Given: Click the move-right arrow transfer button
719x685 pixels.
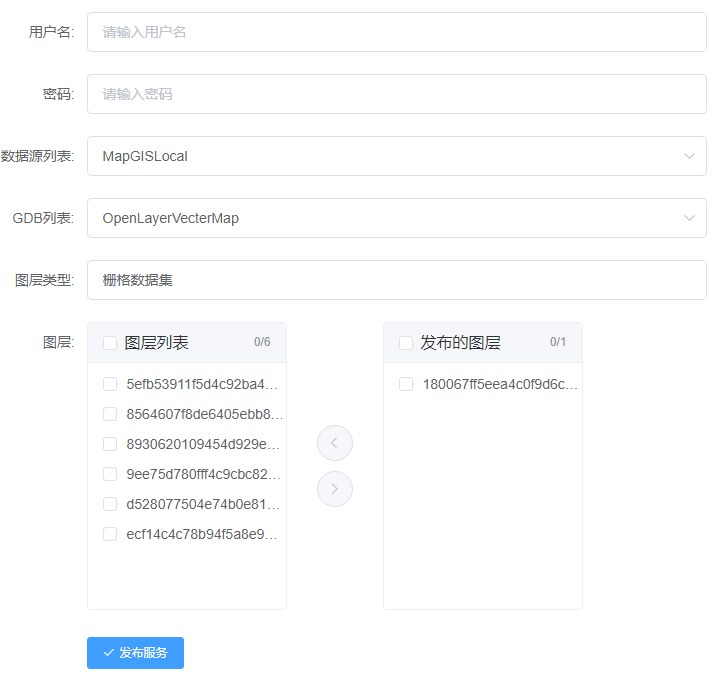Looking at the screenshot, I should click(x=335, y=489).
